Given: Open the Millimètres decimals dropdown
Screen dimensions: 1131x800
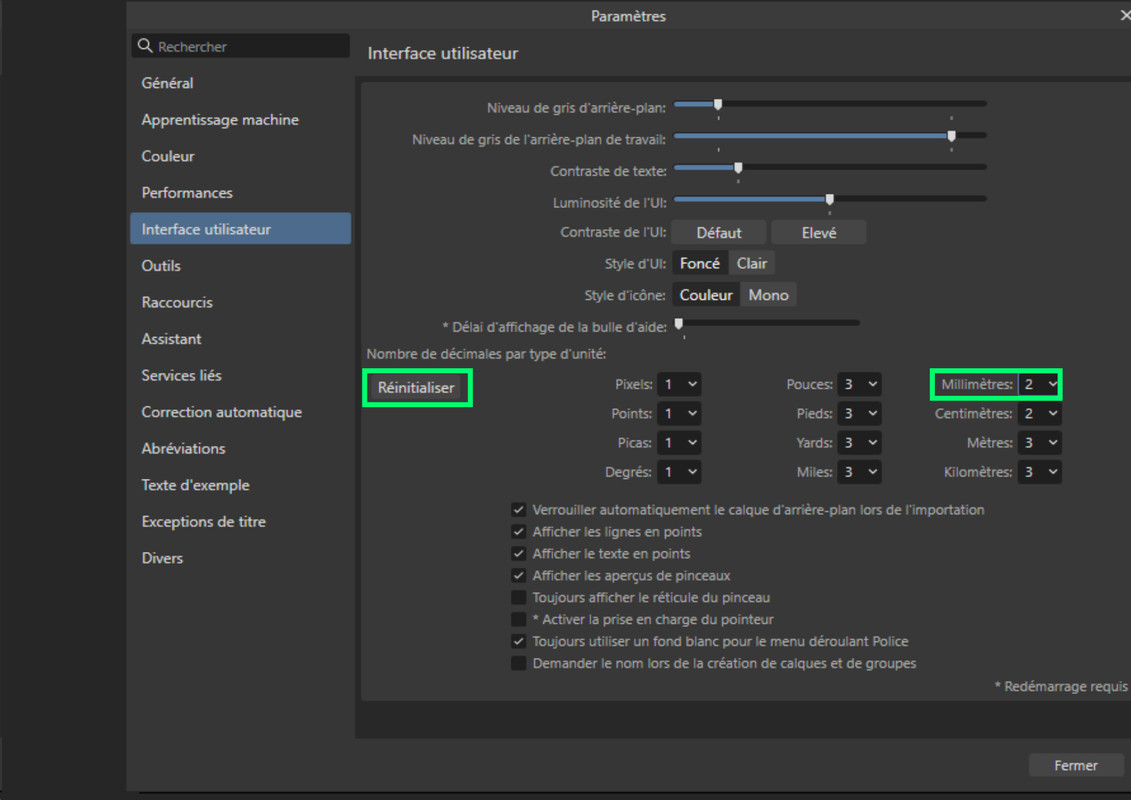Looking at the screenshot, I should [x=1039, y=384].
